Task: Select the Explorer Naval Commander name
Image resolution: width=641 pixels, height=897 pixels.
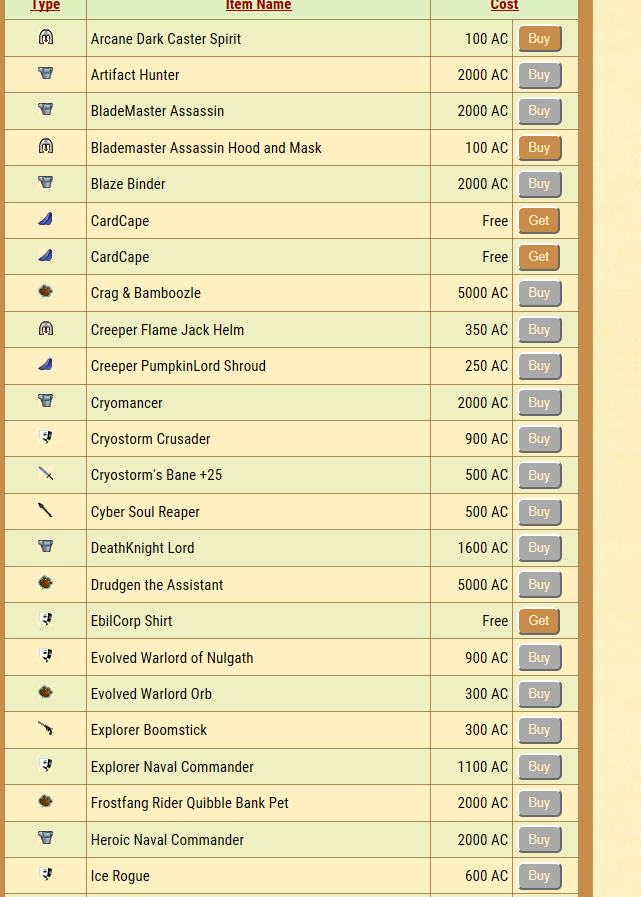Action: click(172, 767)
